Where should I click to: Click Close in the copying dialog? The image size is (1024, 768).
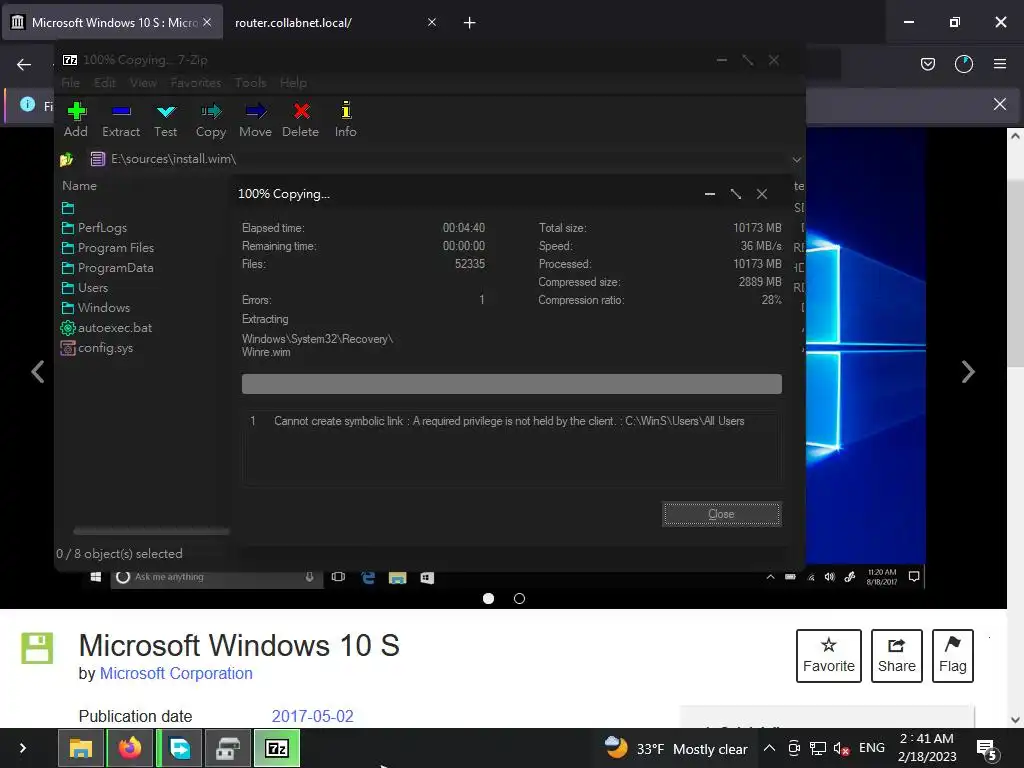coord(722,514)
